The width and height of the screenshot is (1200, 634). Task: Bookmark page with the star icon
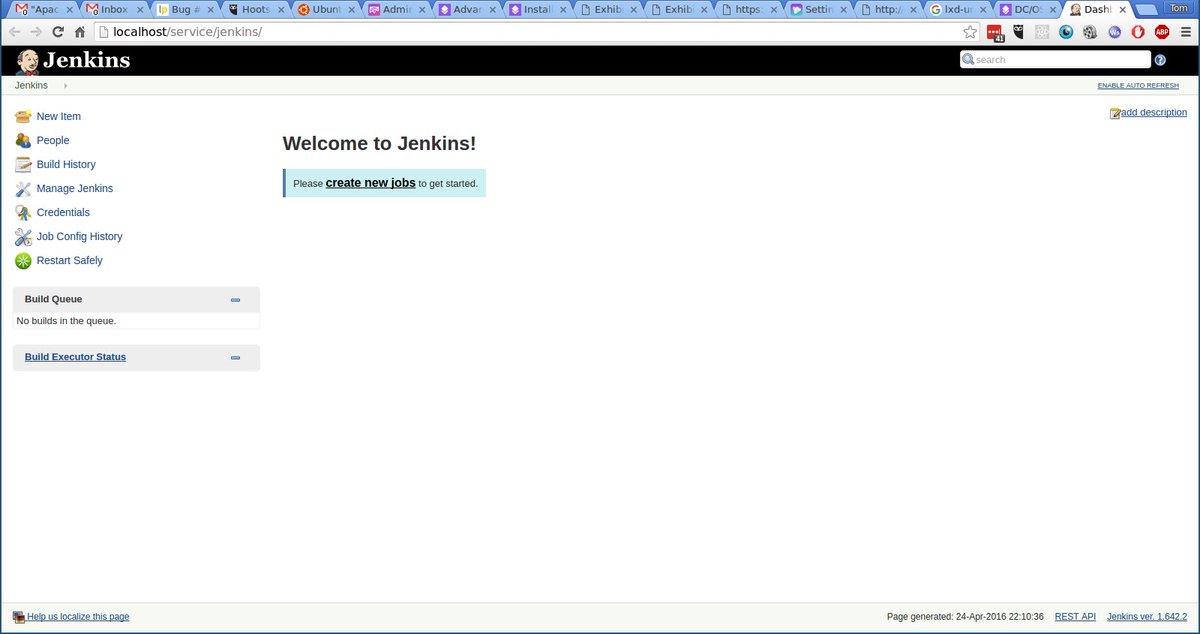tap(970, 32)
